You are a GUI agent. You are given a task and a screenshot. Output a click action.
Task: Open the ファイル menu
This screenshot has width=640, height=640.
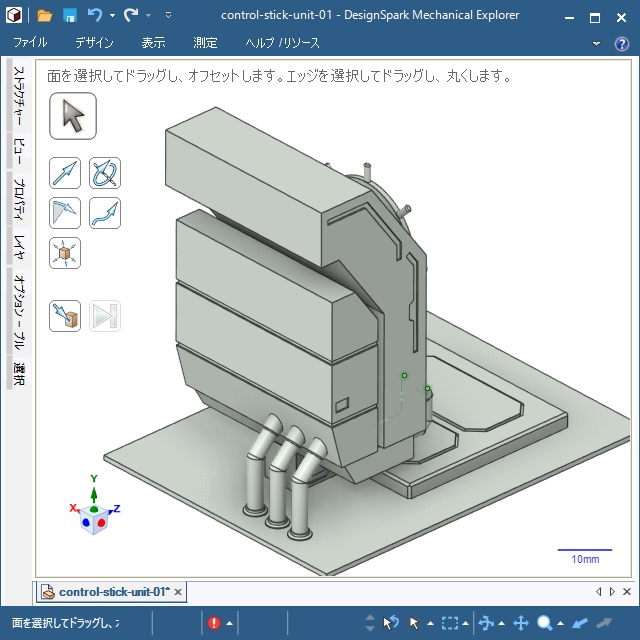coord(30,43)
